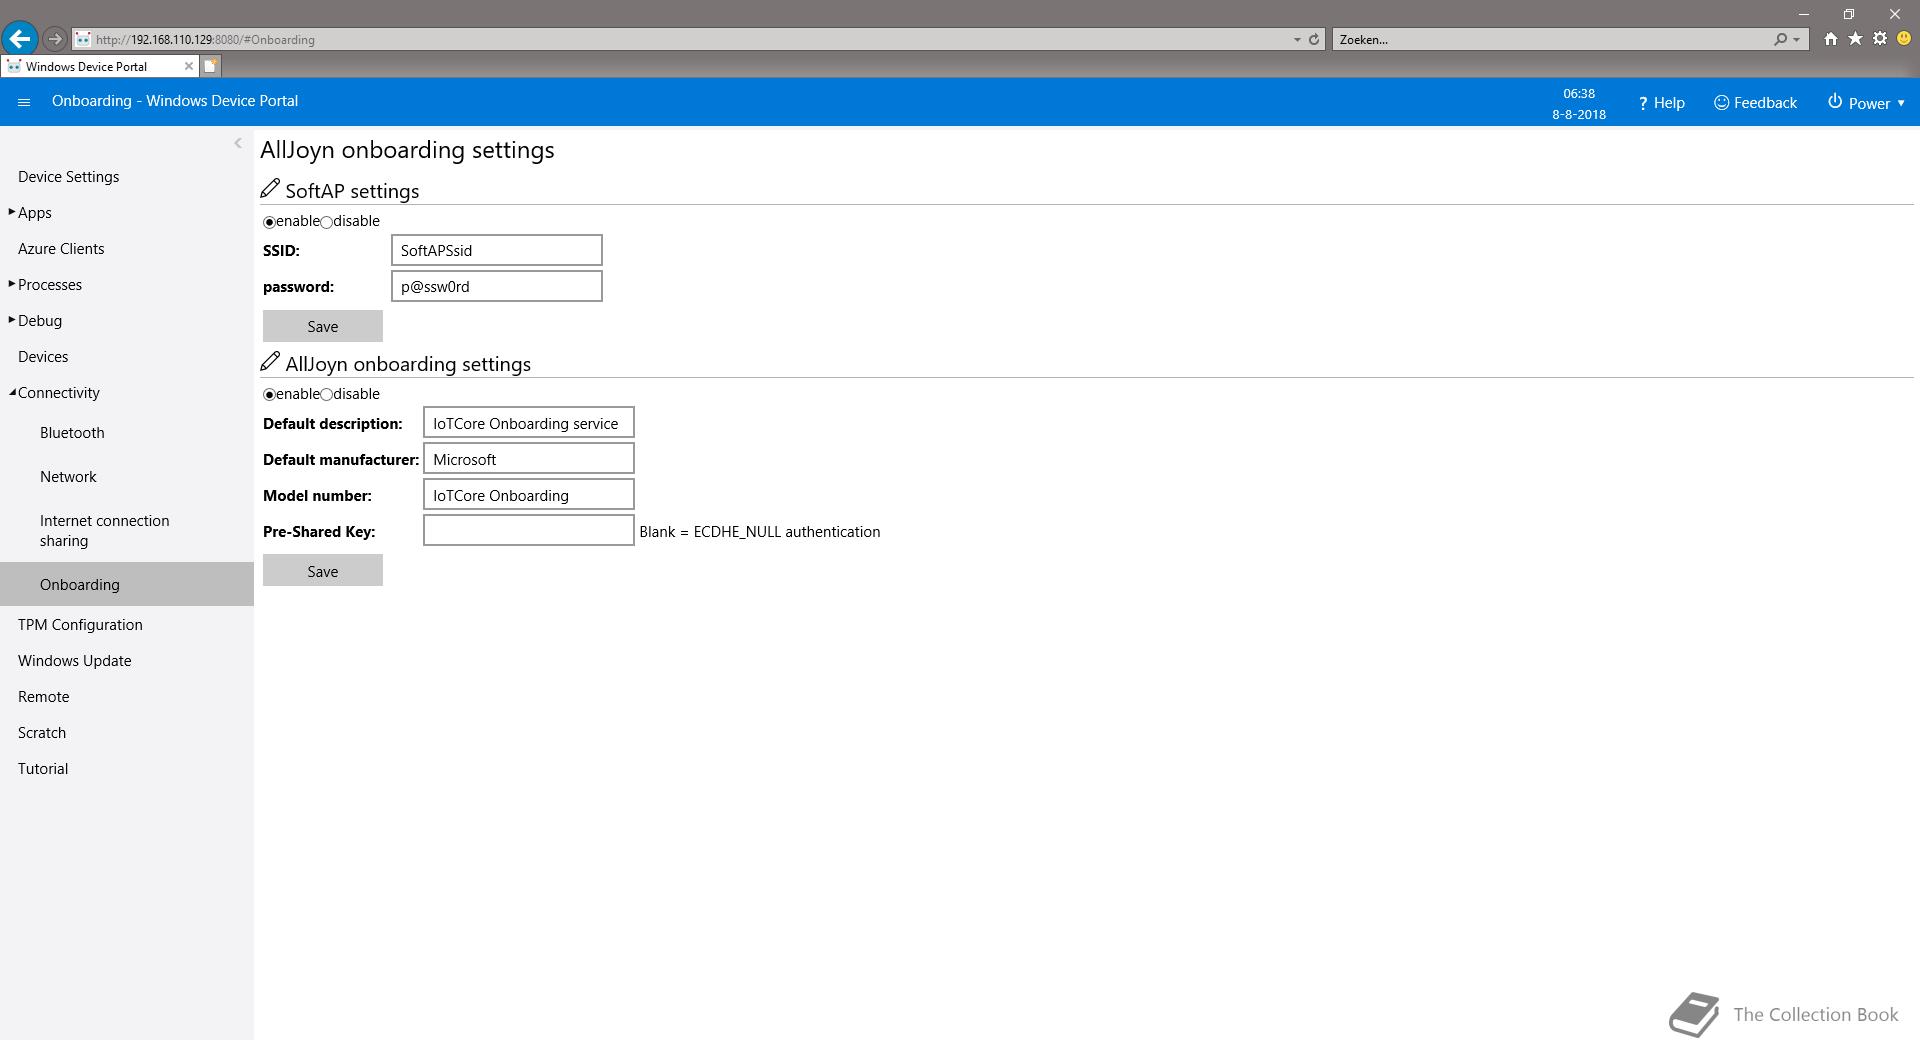The height and width of the screenshot is (1040, 1920).
Task: Select AllJoyn onboarding disable radio button
Action: pyautogui.click(x=326, y=395)
